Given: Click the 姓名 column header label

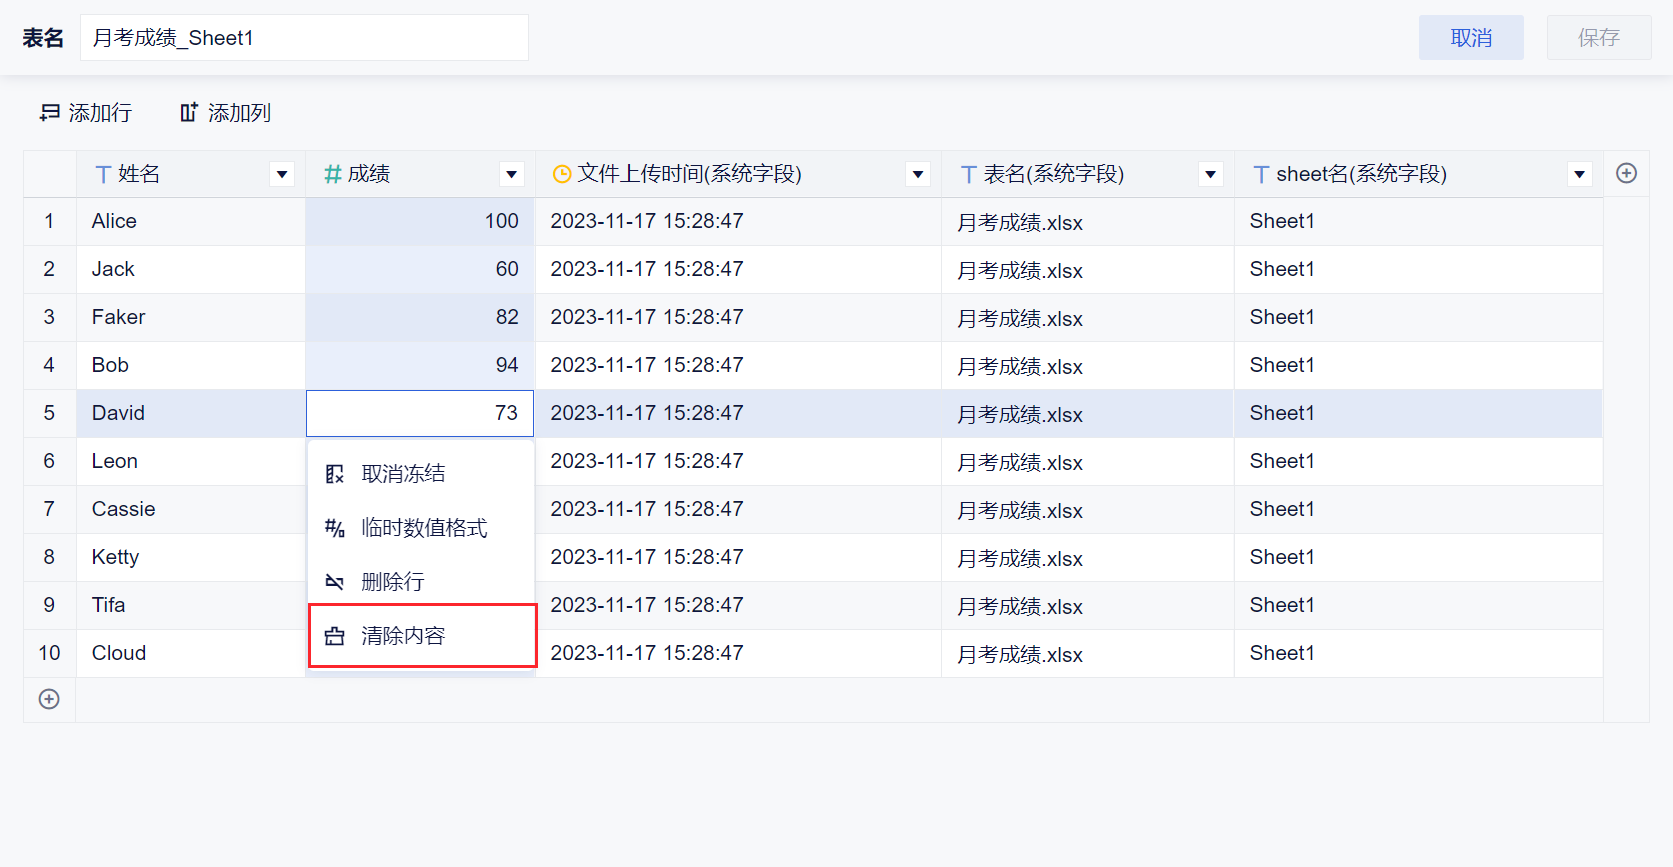Looking at the screenshot, I should 139,174.
